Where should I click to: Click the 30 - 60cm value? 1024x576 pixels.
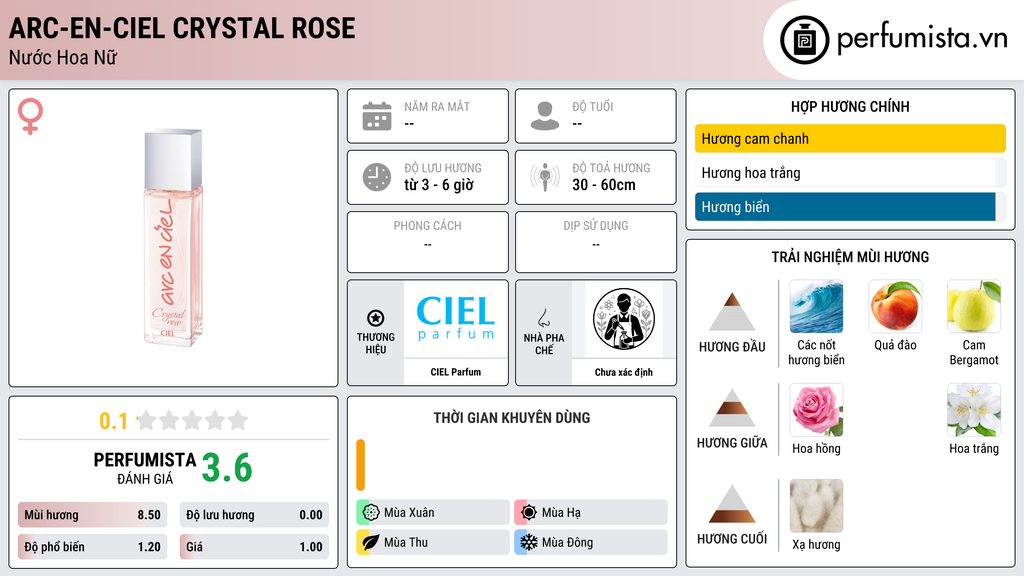[604, 185]
